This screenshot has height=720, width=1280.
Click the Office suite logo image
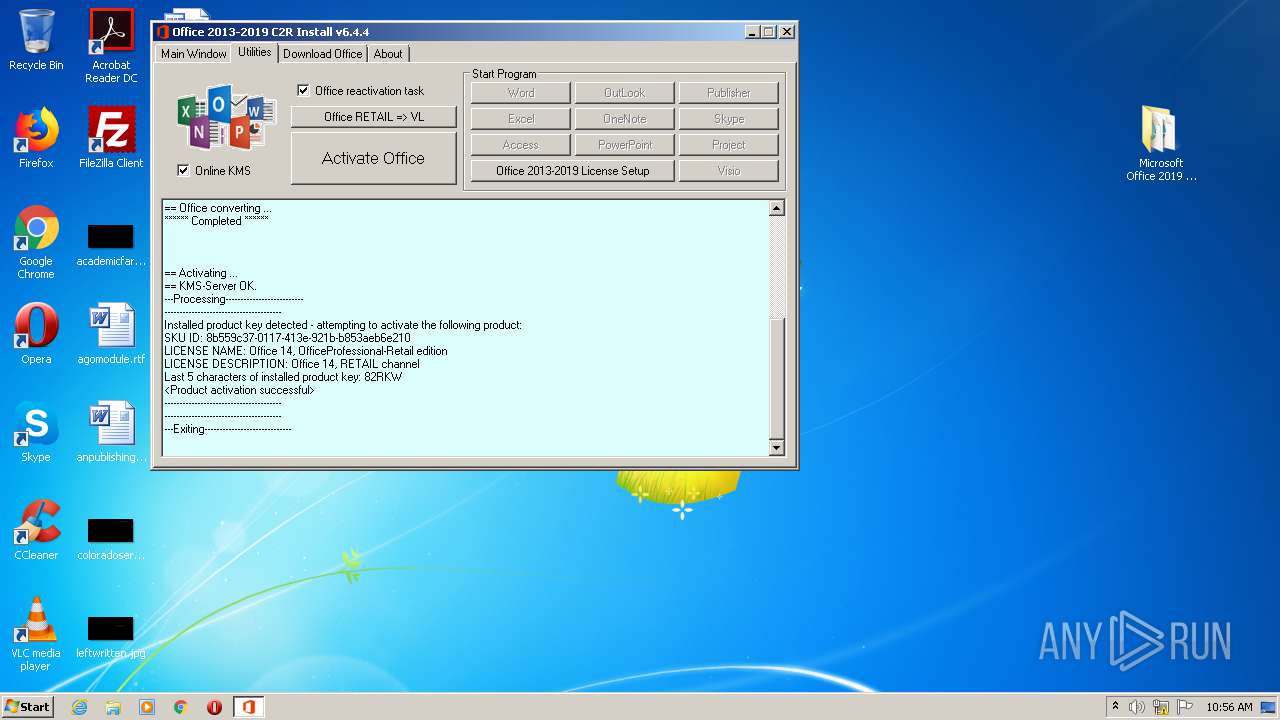coord(226,116)
